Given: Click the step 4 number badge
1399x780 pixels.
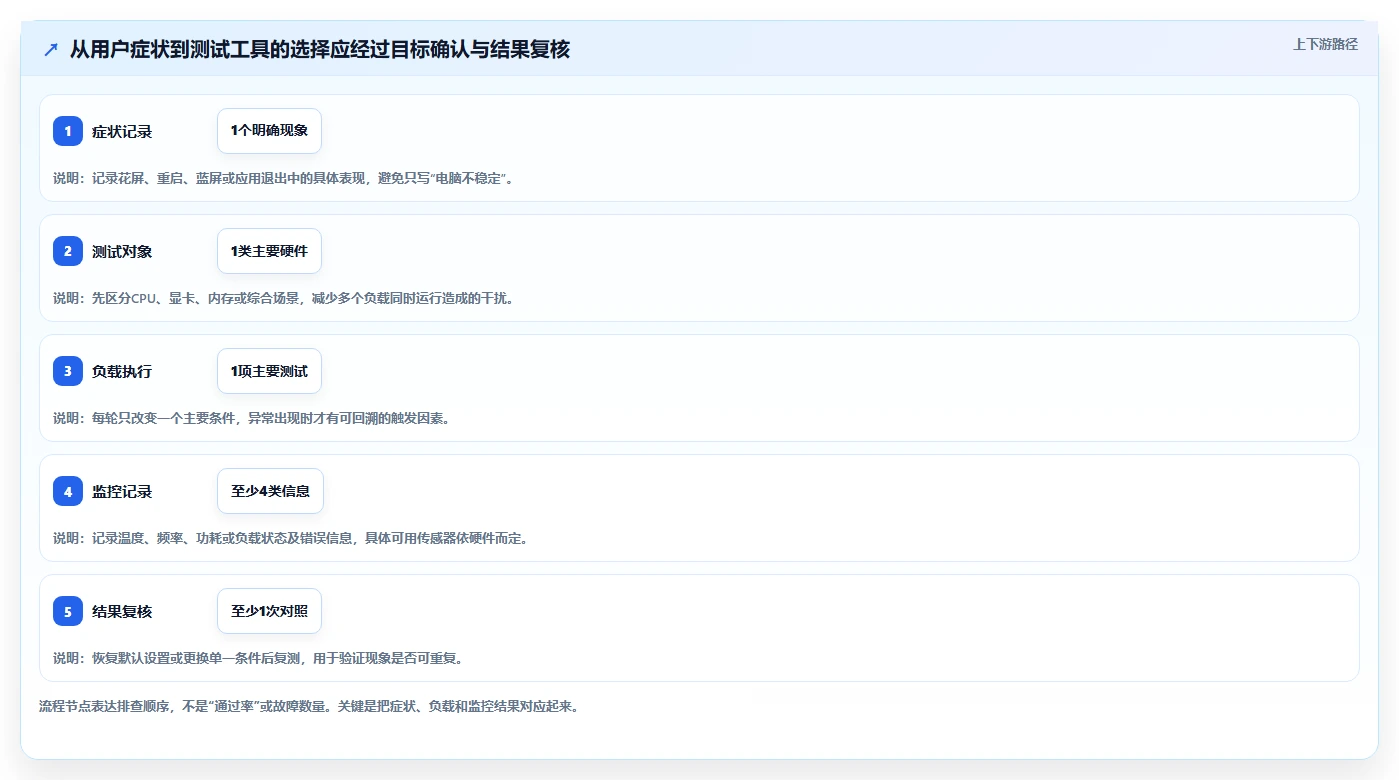Looking at the screenshot, I should click(68, 491).
